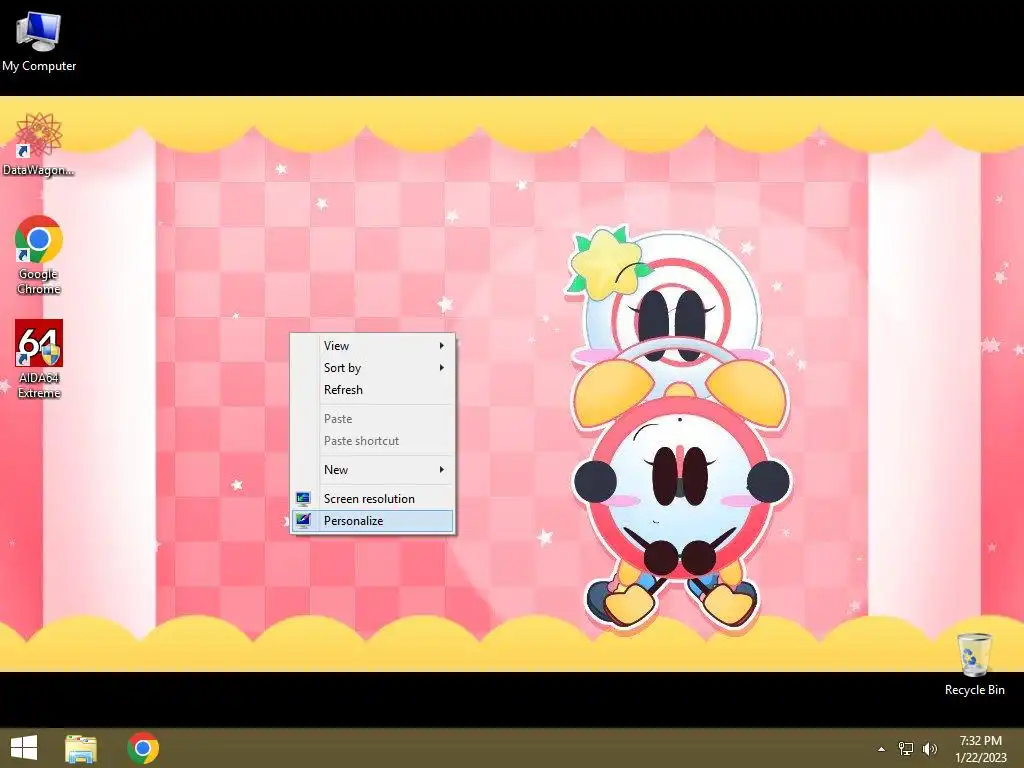Click the Screen resolution monitor icon

click(303, 499)
